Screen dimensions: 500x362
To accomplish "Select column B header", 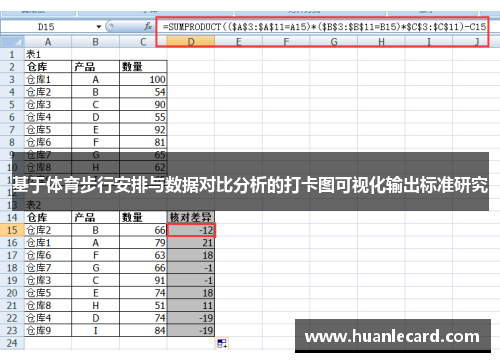I will pos(95,42).
